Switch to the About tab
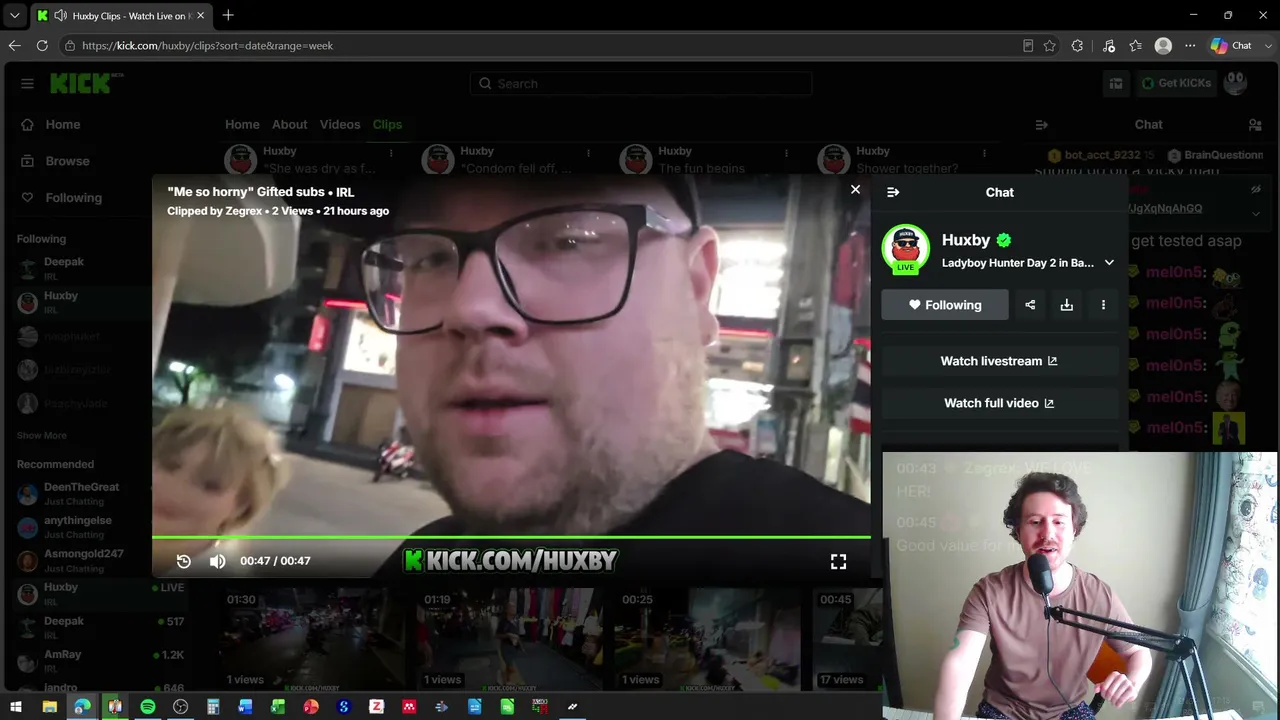The height and width of the screenshot is (720, 1280). pyautogui.click(x=290, y=124)
